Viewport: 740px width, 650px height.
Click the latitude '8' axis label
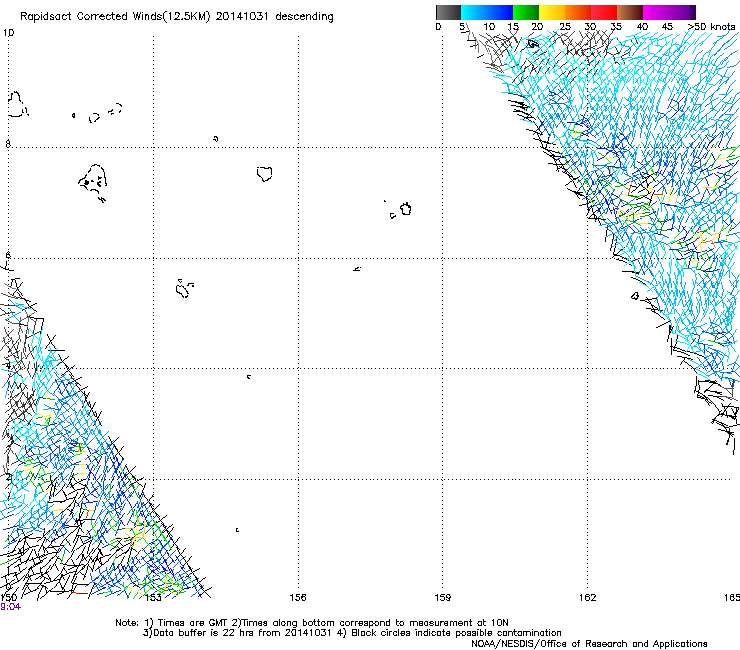(8, 144)
